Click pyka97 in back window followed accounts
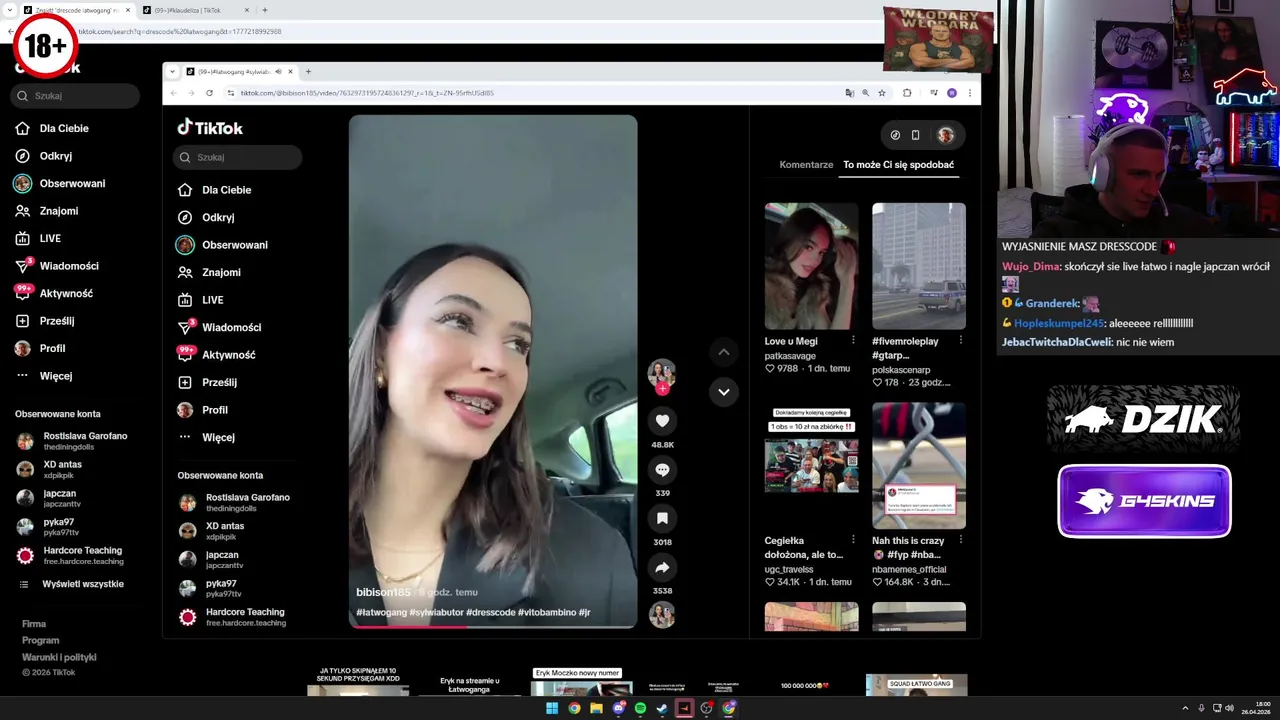 click(x=60, y=526)
